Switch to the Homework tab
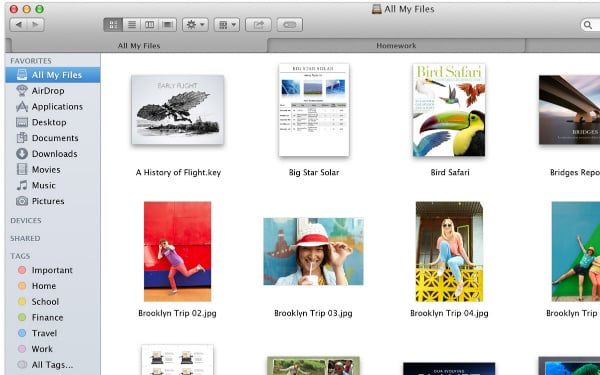Screen dimensions: 600x375 click(396, 46)
